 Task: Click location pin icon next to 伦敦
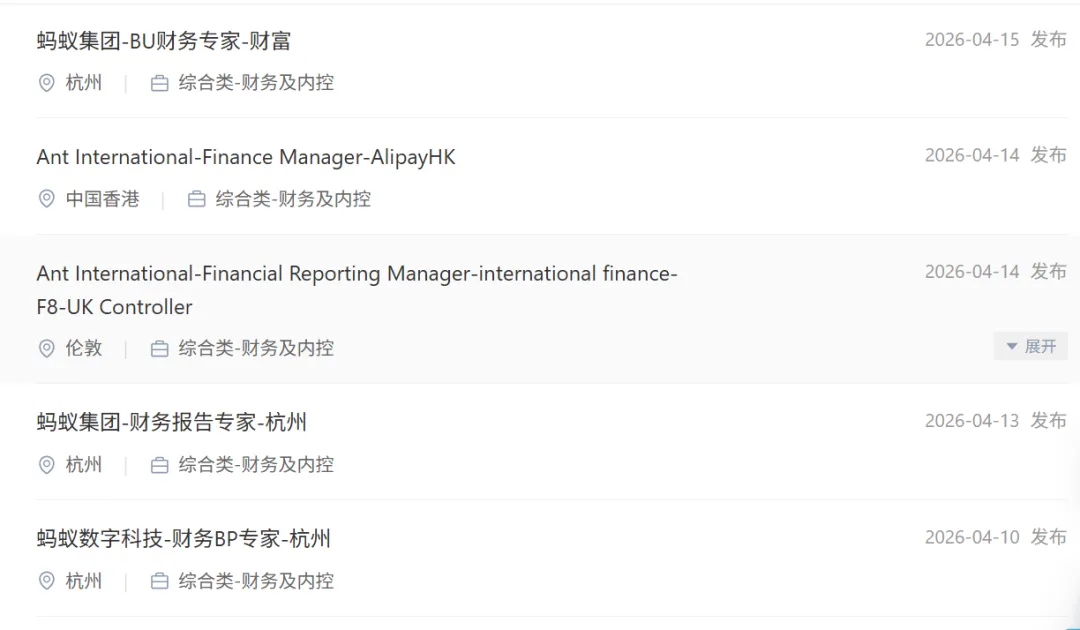tap(46, 348)
